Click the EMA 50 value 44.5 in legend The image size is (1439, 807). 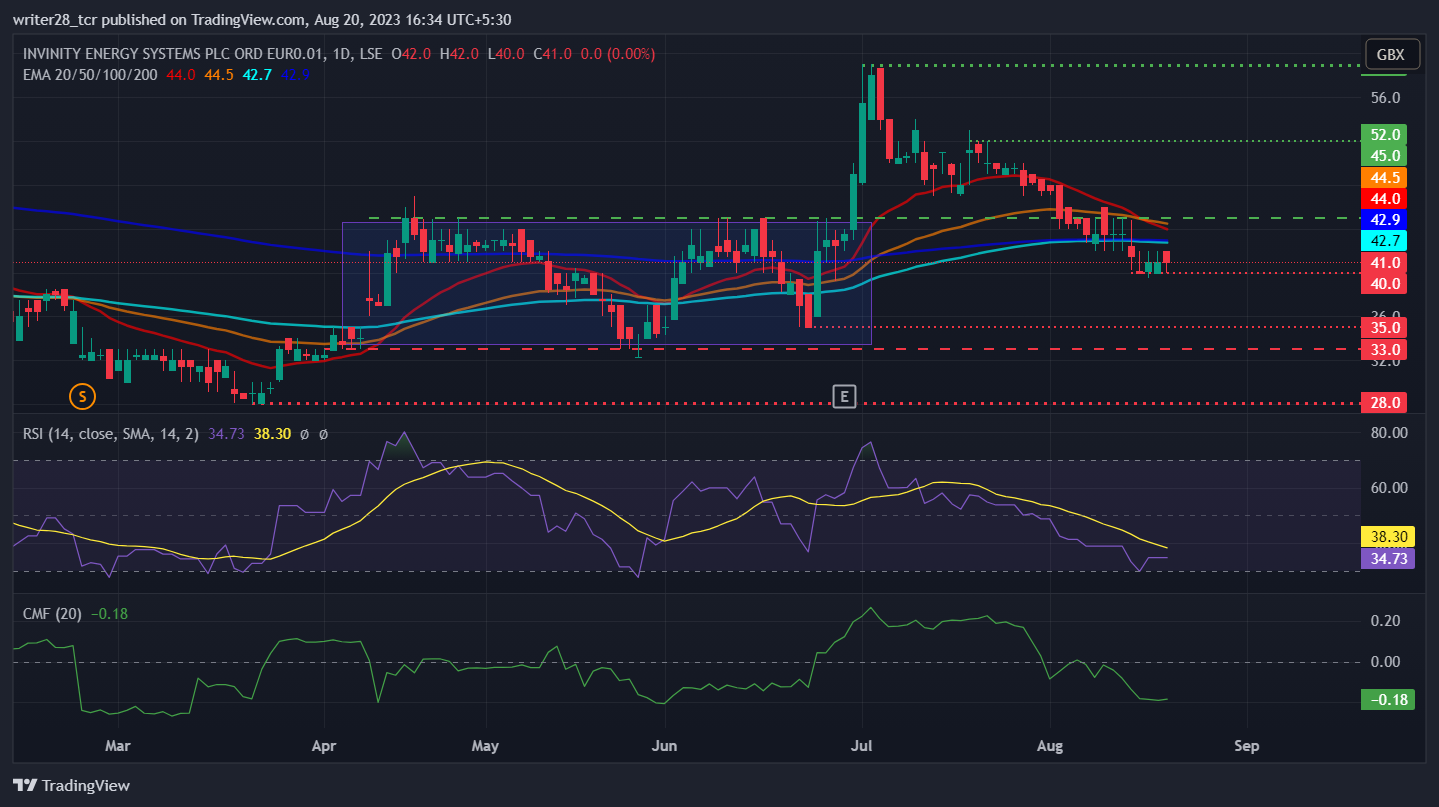coord(219,74)
